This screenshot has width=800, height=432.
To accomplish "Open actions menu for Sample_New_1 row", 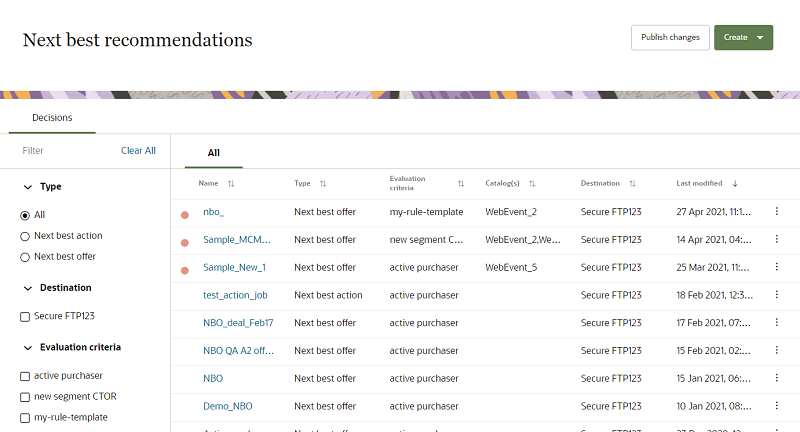I will pyautogui.click(x=777, y=268).
